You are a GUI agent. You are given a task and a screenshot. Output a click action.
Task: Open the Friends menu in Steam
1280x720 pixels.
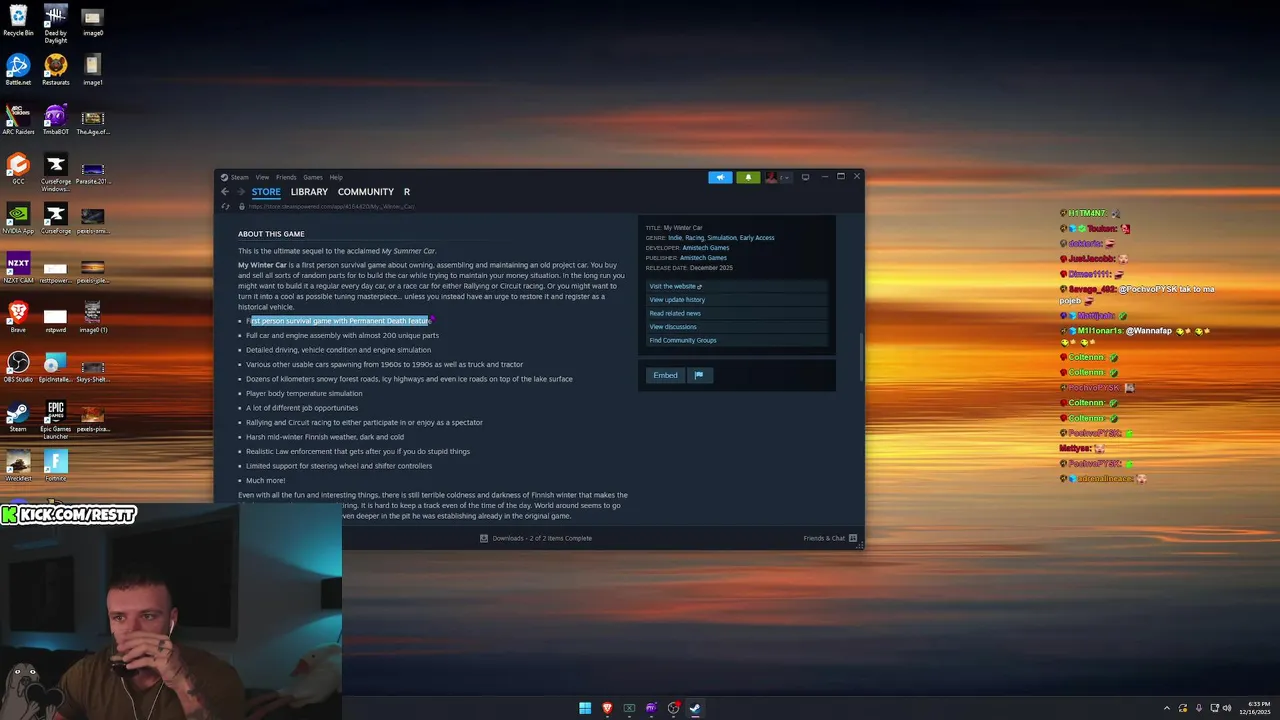(286, 177)
